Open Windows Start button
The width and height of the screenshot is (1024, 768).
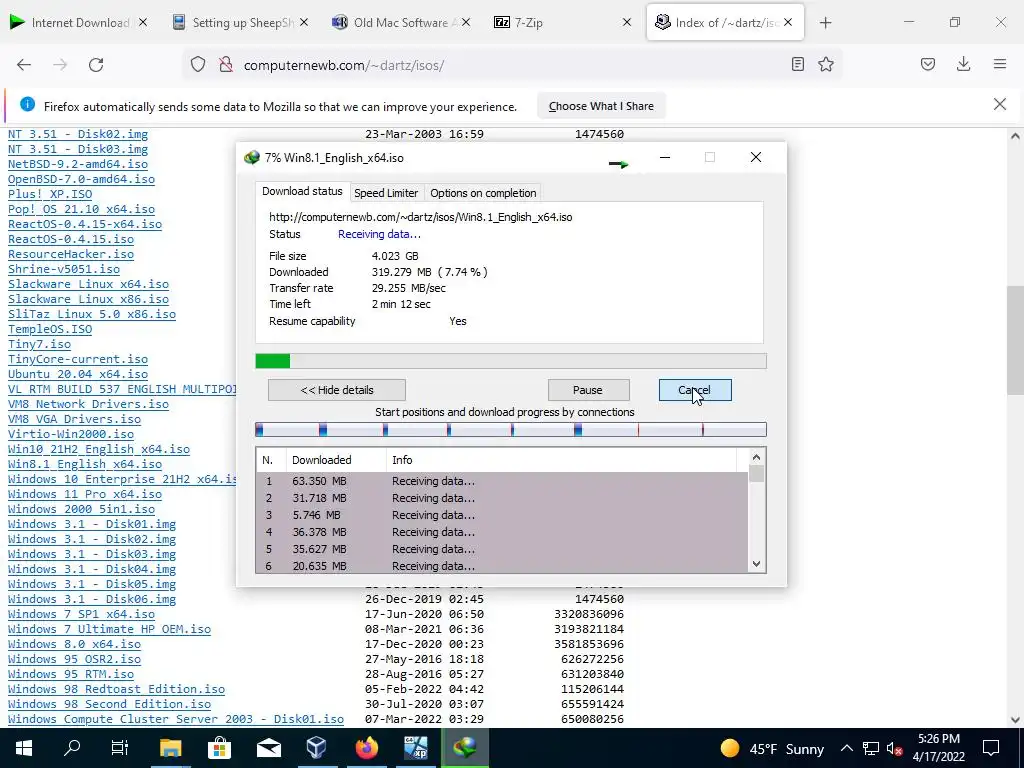(24, 748)
